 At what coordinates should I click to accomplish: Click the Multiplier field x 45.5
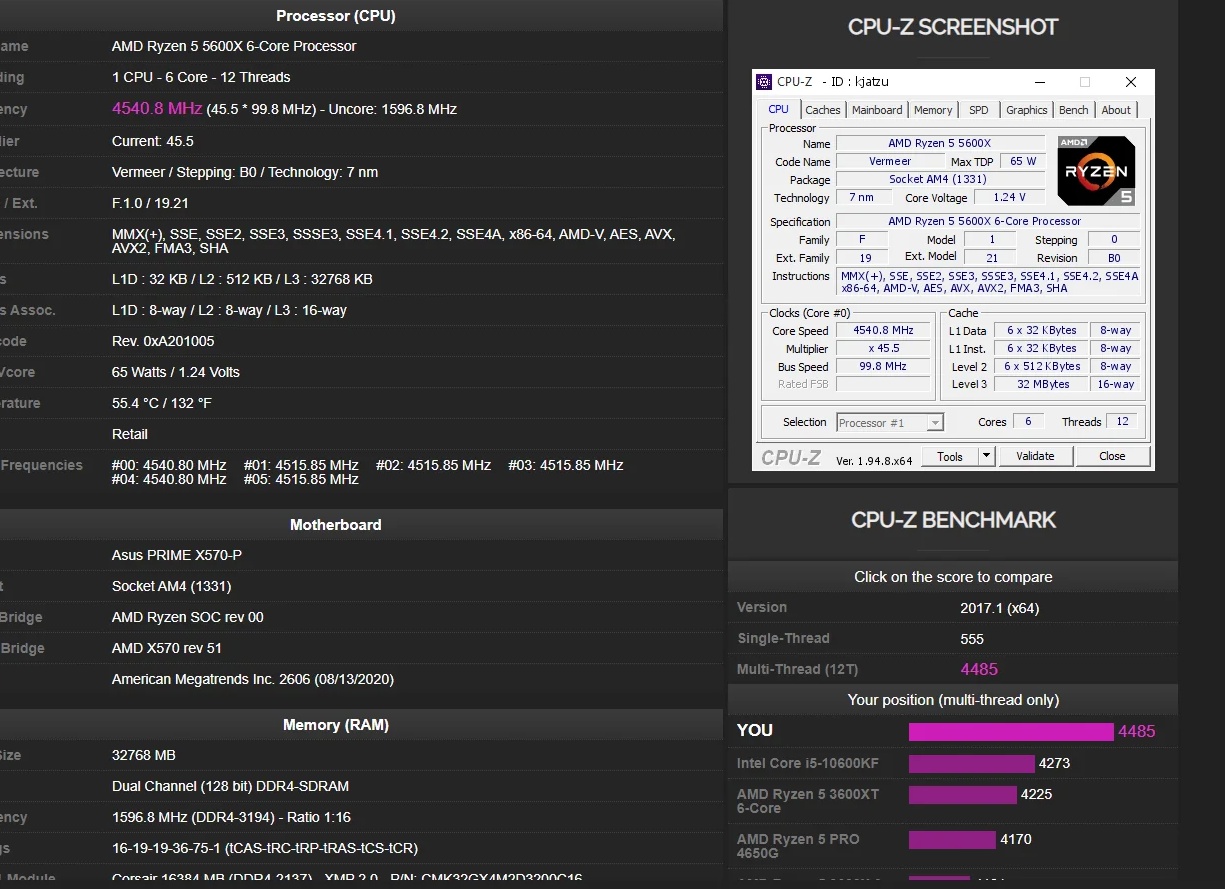click(883, 349)
